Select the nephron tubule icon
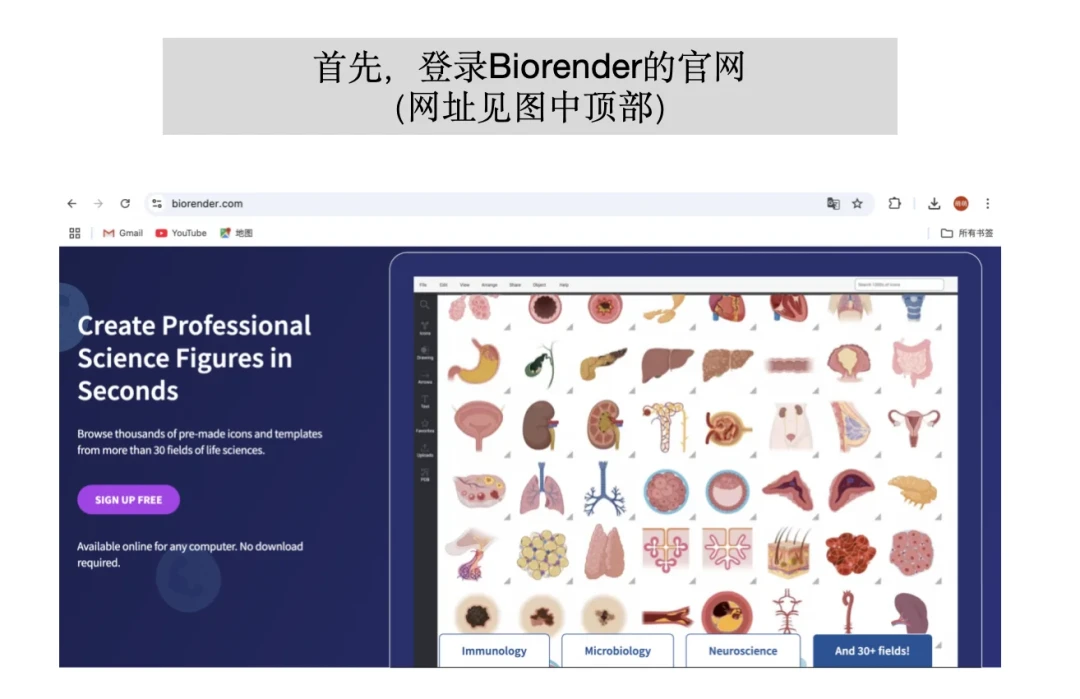The height and width of the screenshot is (699, 1080). (x=665, y=426)
